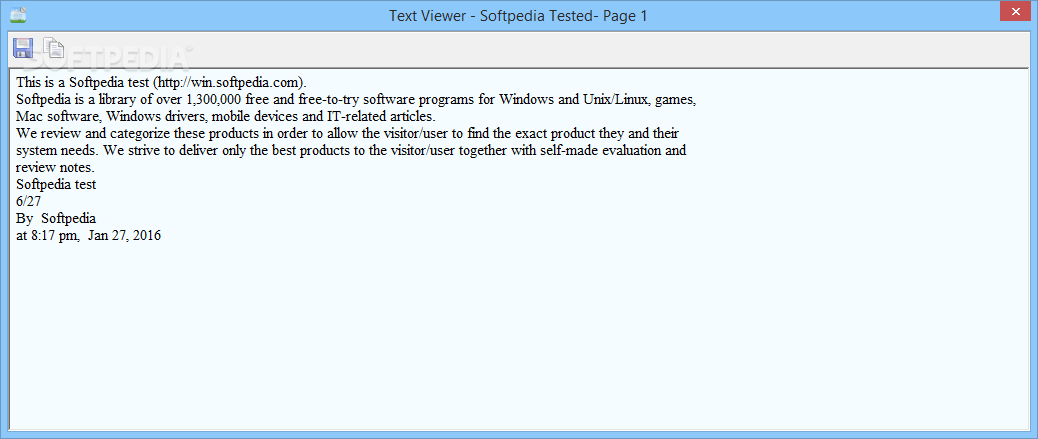Image resolution: width=1038 pixels, height=439 pixels.
Task: Click the 'at 8:17 pm' time text
Action: 46,235
